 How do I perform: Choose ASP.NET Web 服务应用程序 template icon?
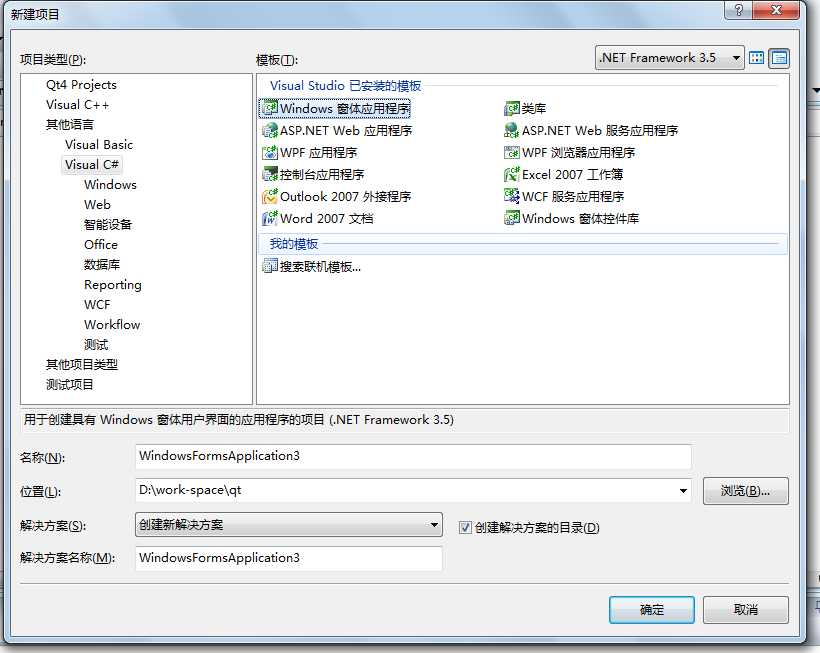click(511, 130)
